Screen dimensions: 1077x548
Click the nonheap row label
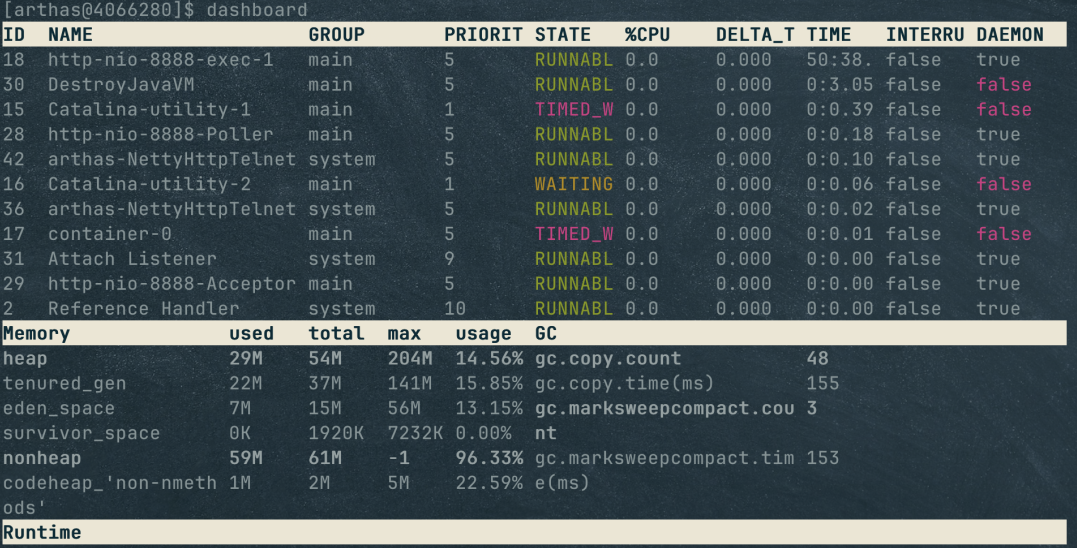click(x=42, y=458)
